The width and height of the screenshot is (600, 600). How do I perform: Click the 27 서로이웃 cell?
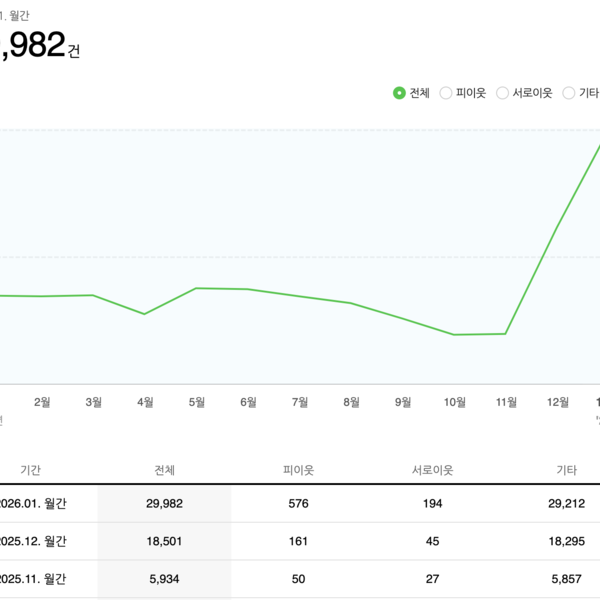coord(432,579)
